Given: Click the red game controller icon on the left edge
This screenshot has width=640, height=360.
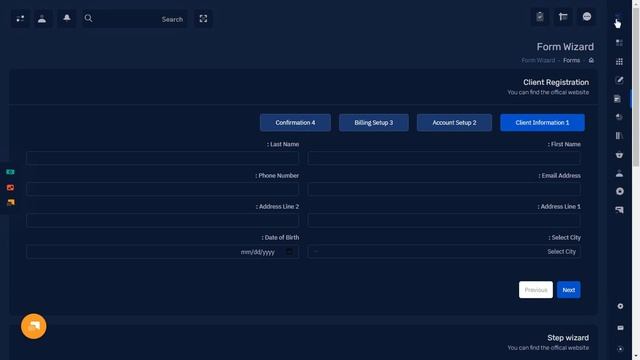Looking at the screenshot, I should [10, 188].
